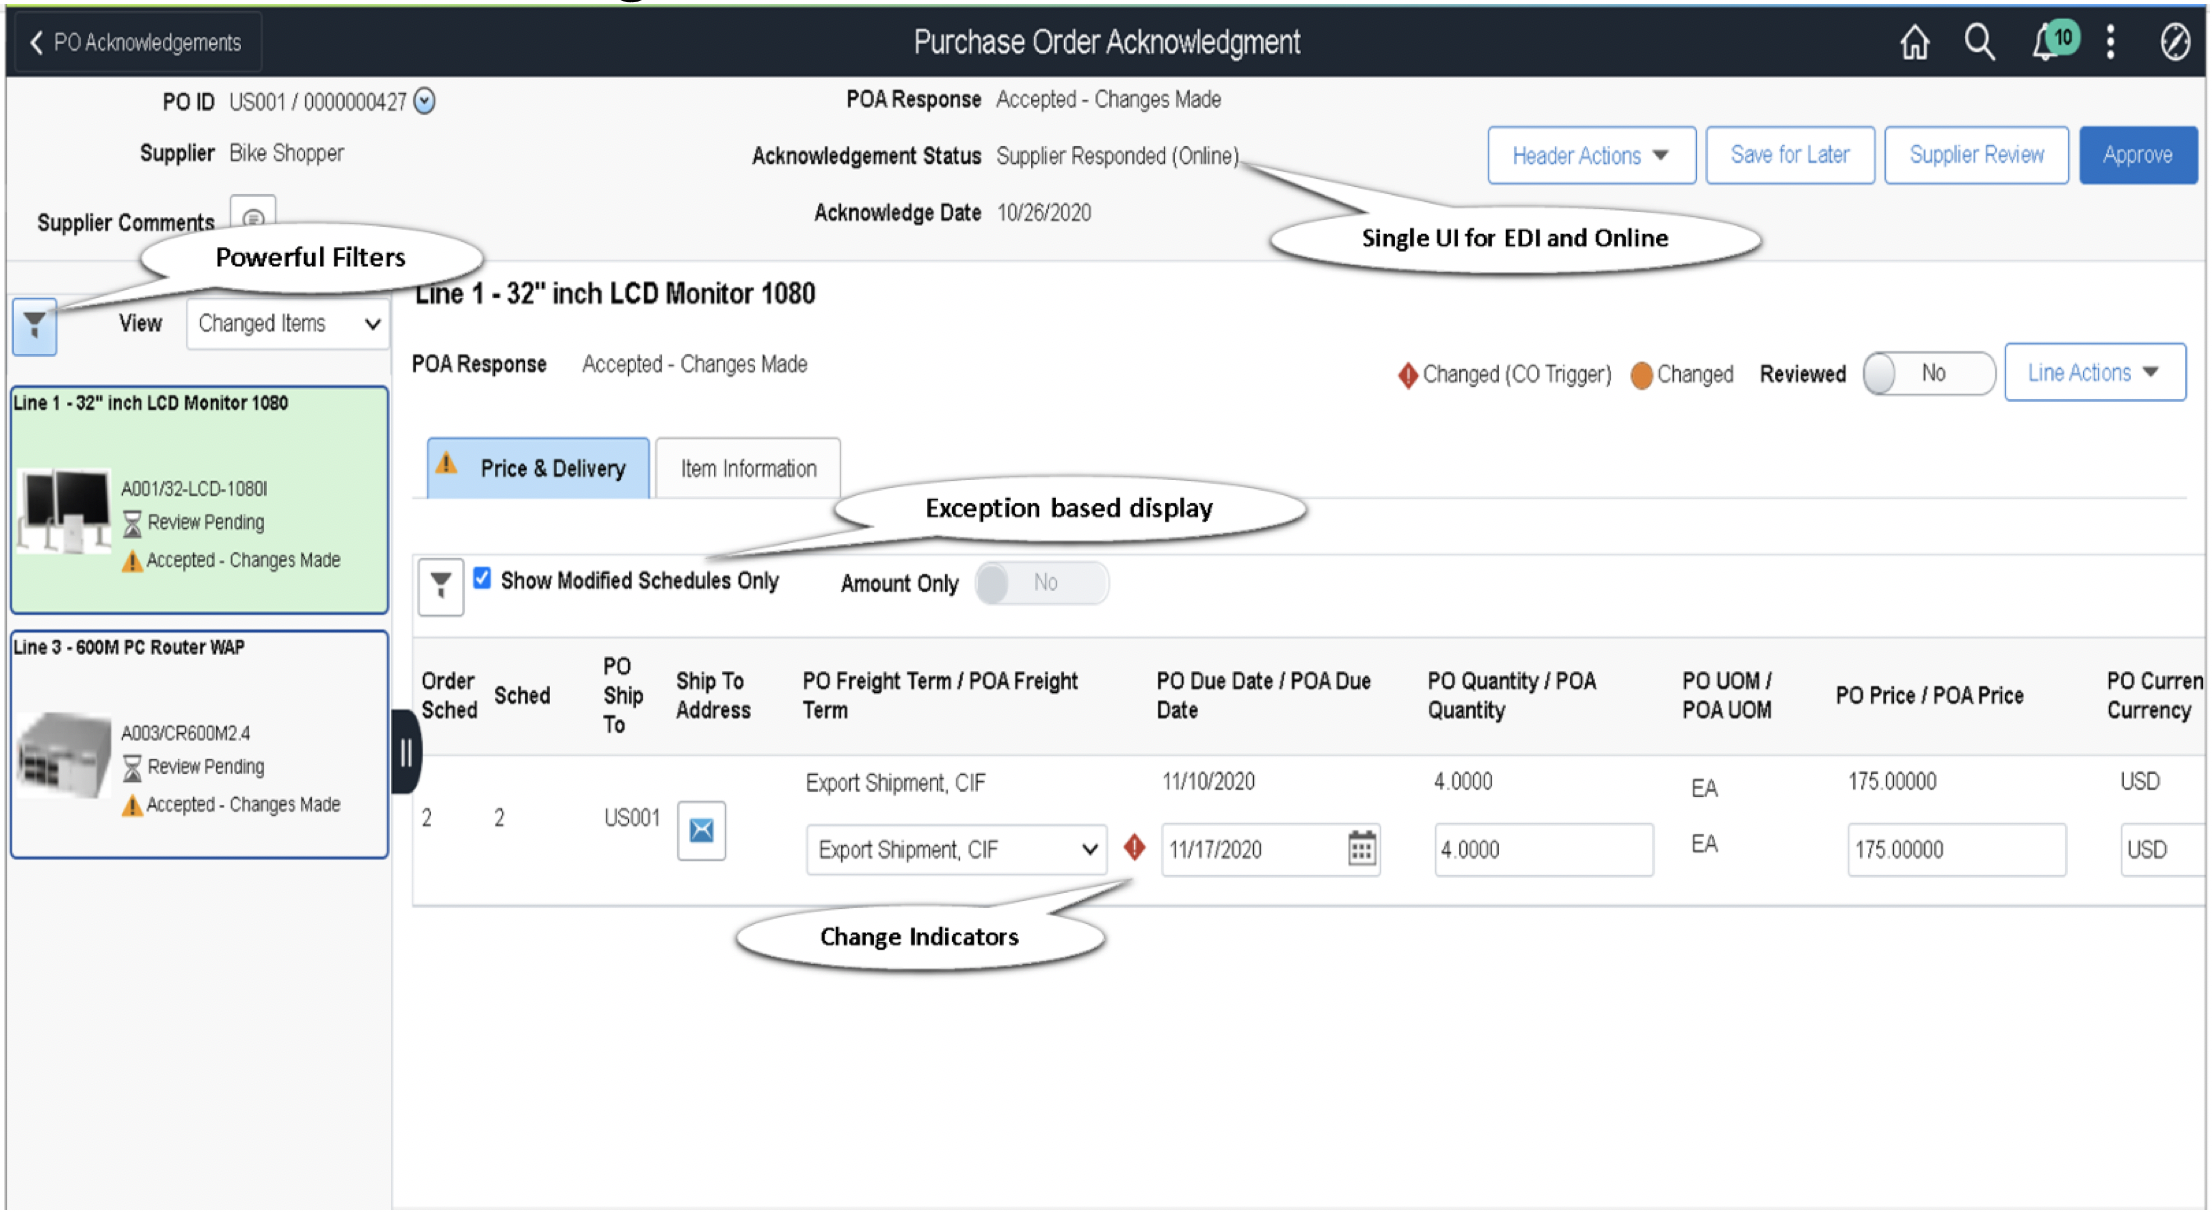Click Save for Later
The height and width of the screenshot is (1212, 2212).
pos(1789,155)
